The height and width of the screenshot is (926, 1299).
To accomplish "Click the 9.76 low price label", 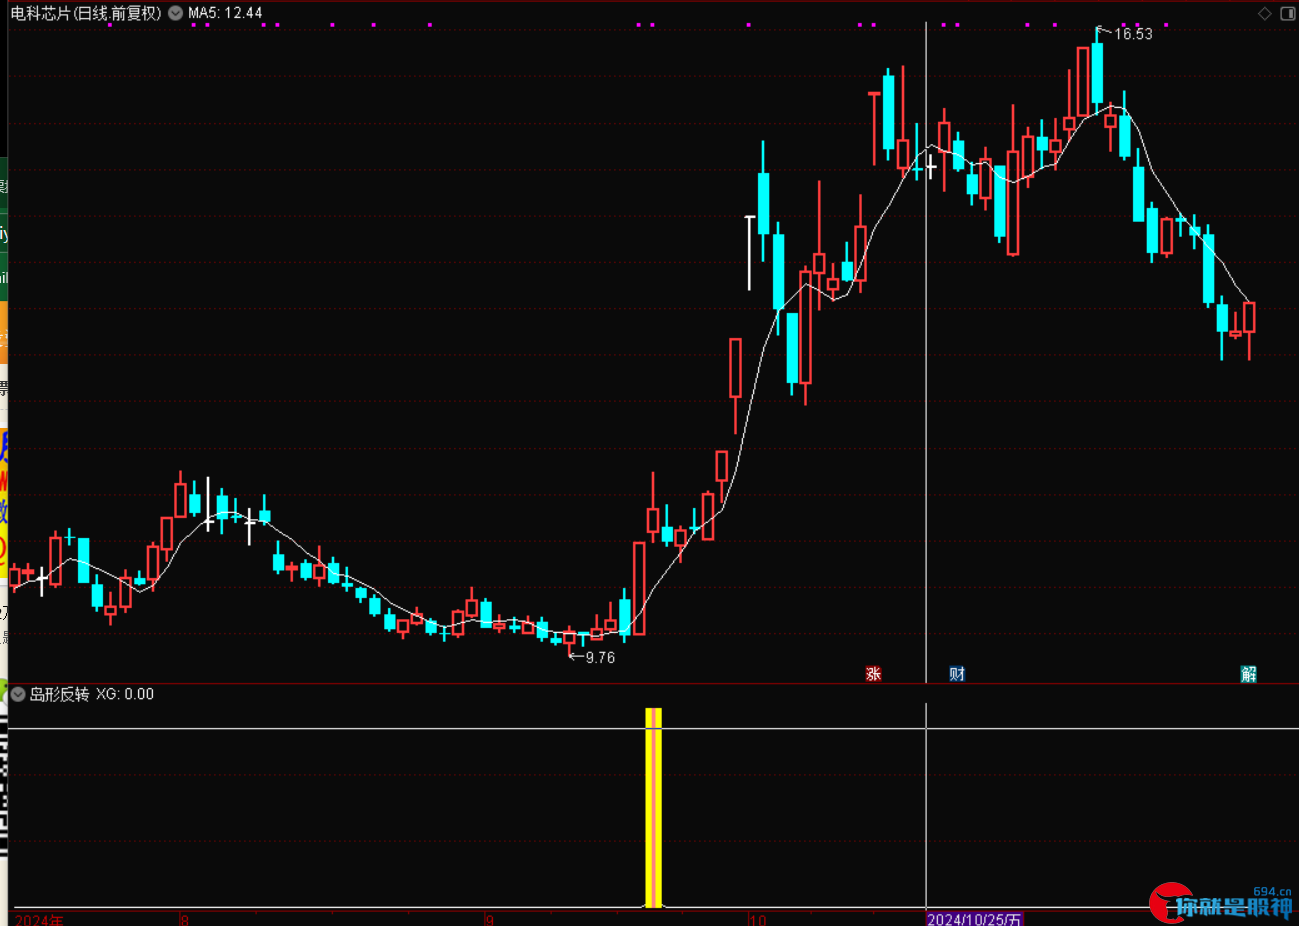I will tap(600, 658).
